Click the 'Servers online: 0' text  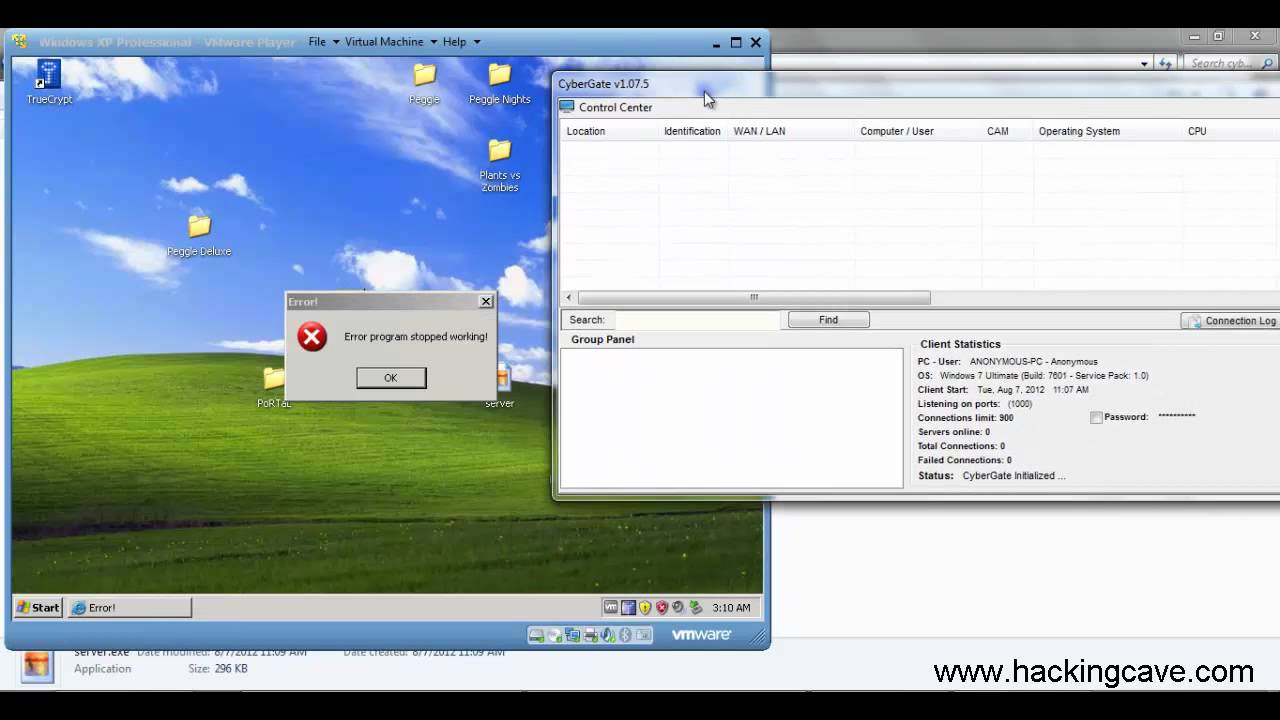954,432
